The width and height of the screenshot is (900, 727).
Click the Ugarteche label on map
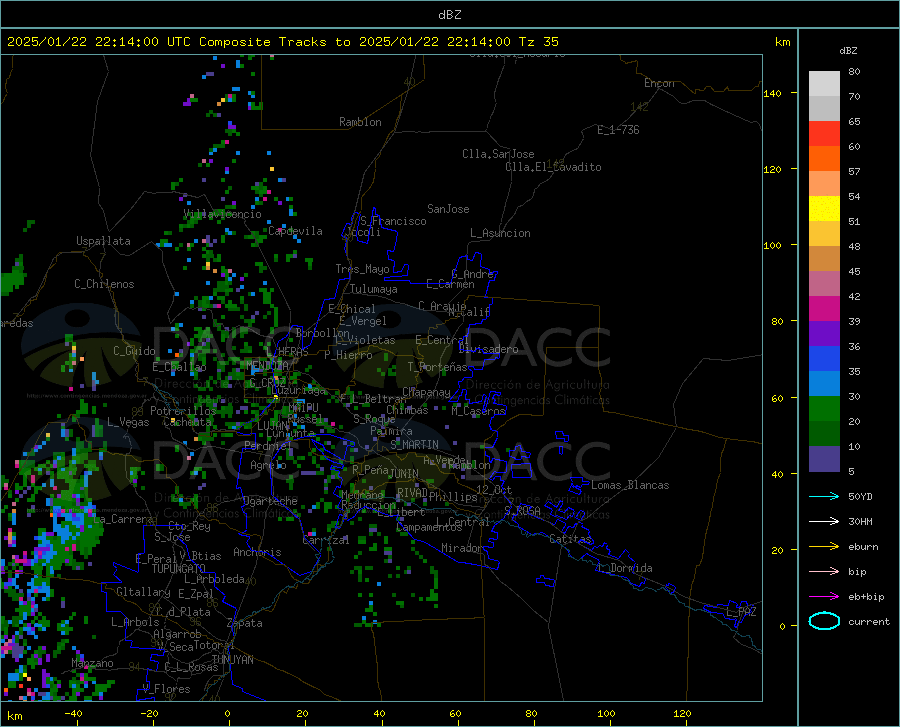(270, 501)
